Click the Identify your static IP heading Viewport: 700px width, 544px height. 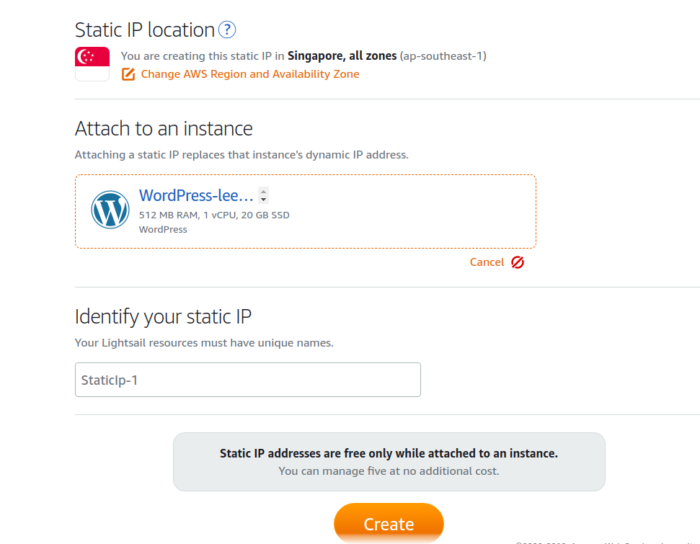click(x=163, y=317)
